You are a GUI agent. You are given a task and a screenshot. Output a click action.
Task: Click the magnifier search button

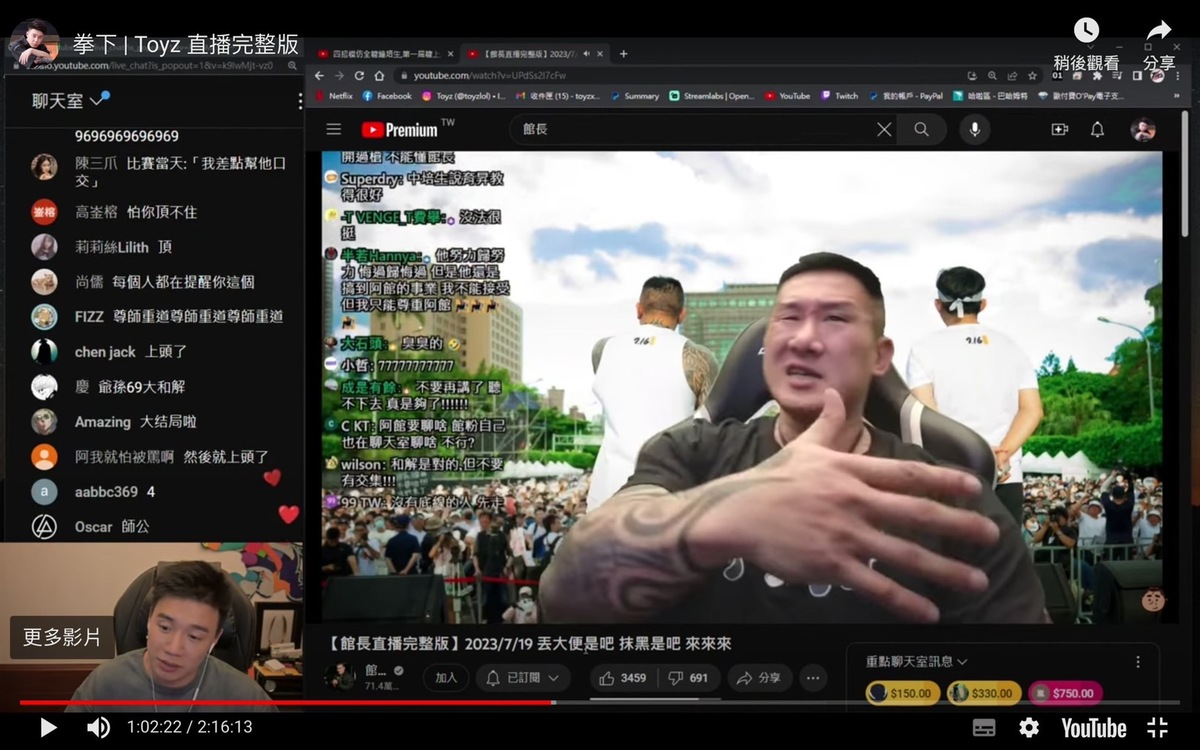921,129
